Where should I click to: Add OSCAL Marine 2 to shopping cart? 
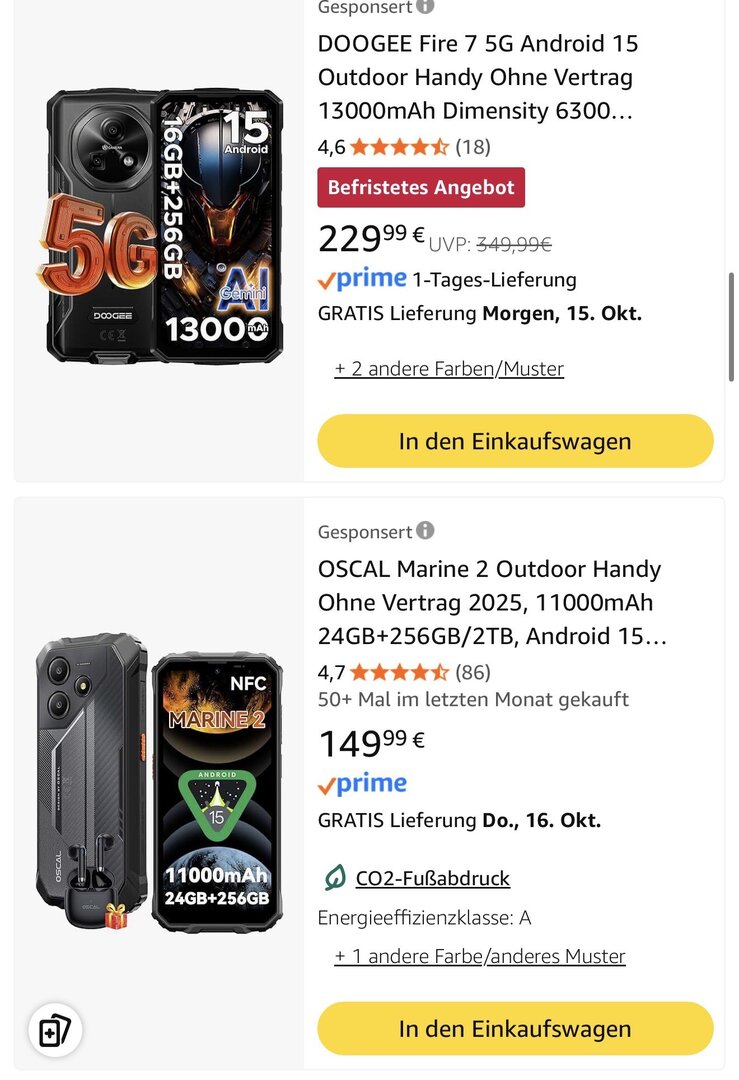click(x=515, y=1028)
